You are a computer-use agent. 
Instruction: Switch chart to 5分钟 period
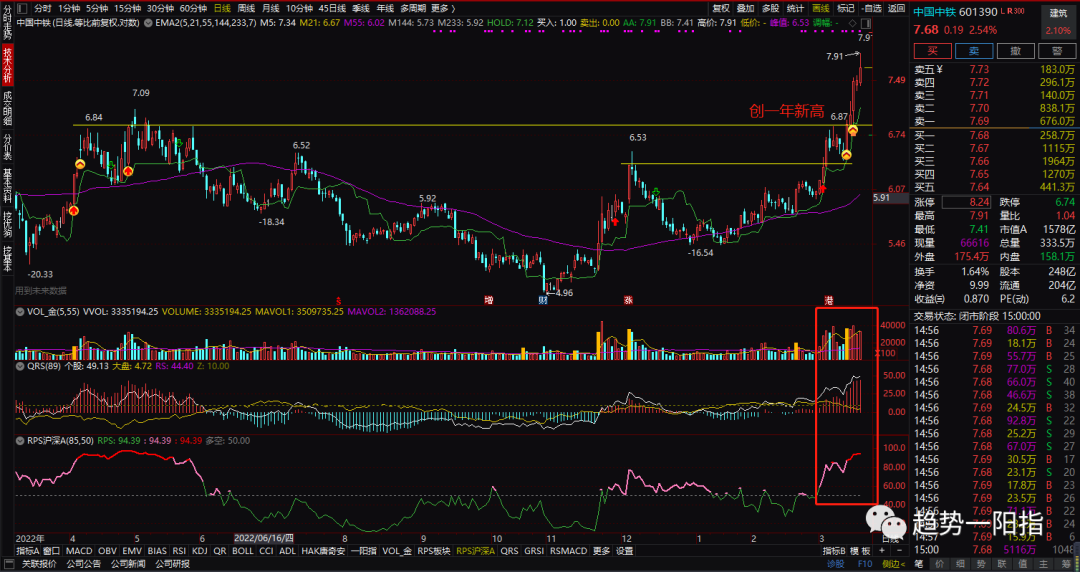click(x=96, y=8)
